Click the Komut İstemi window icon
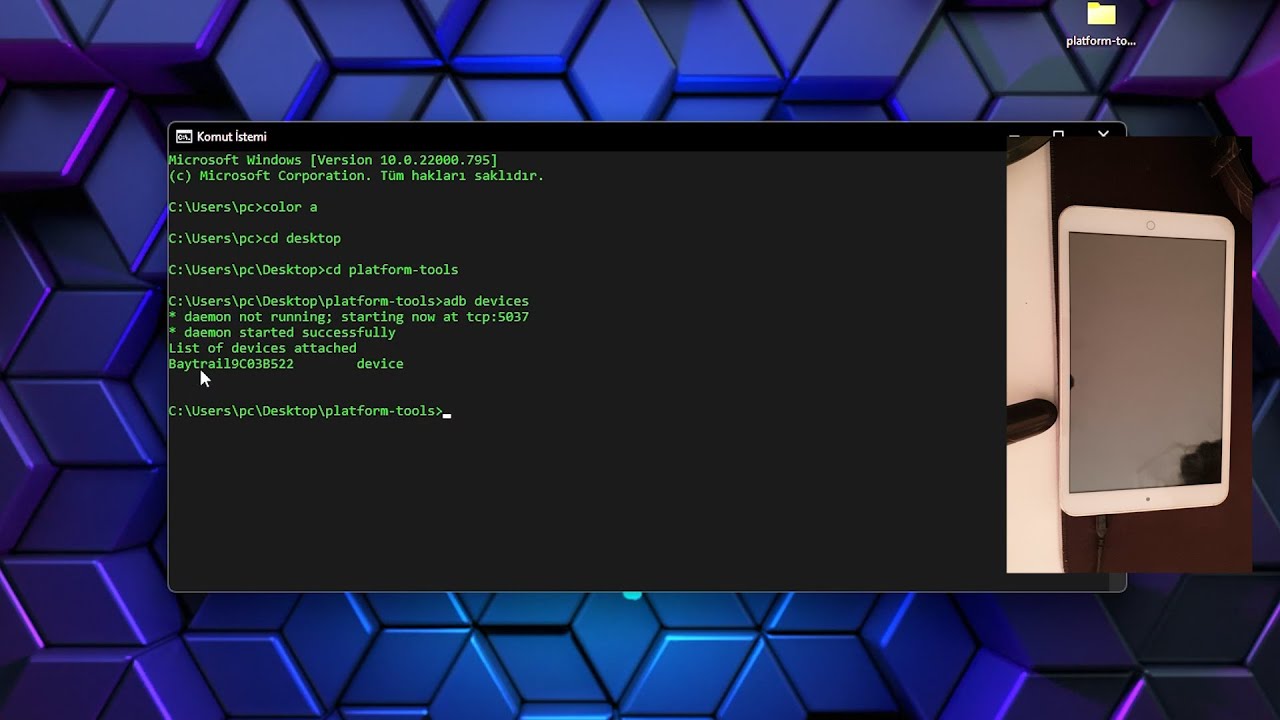This screenshot has width=1280, height=720. (184, 137)
